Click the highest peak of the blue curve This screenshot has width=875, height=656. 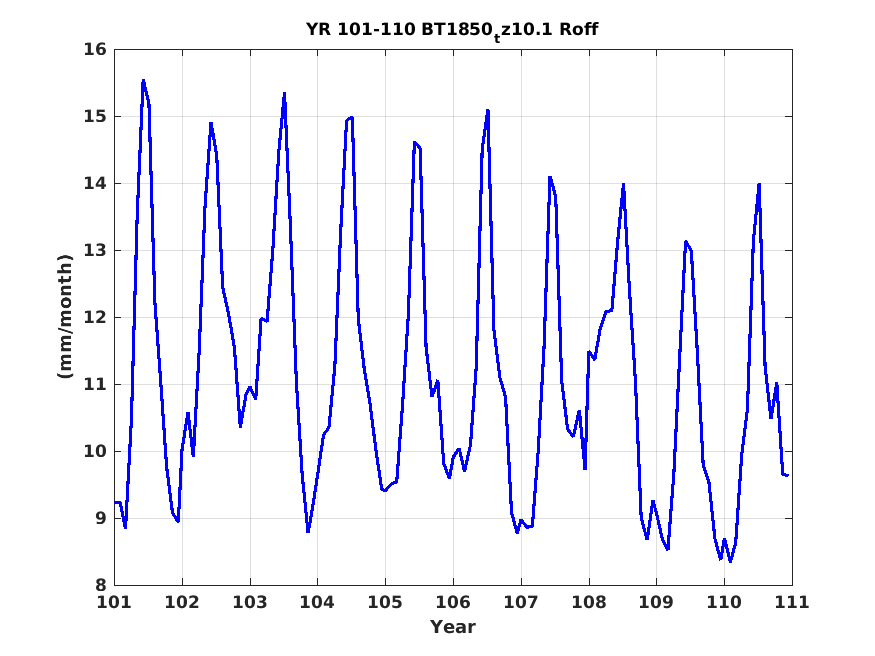[143, 81]
